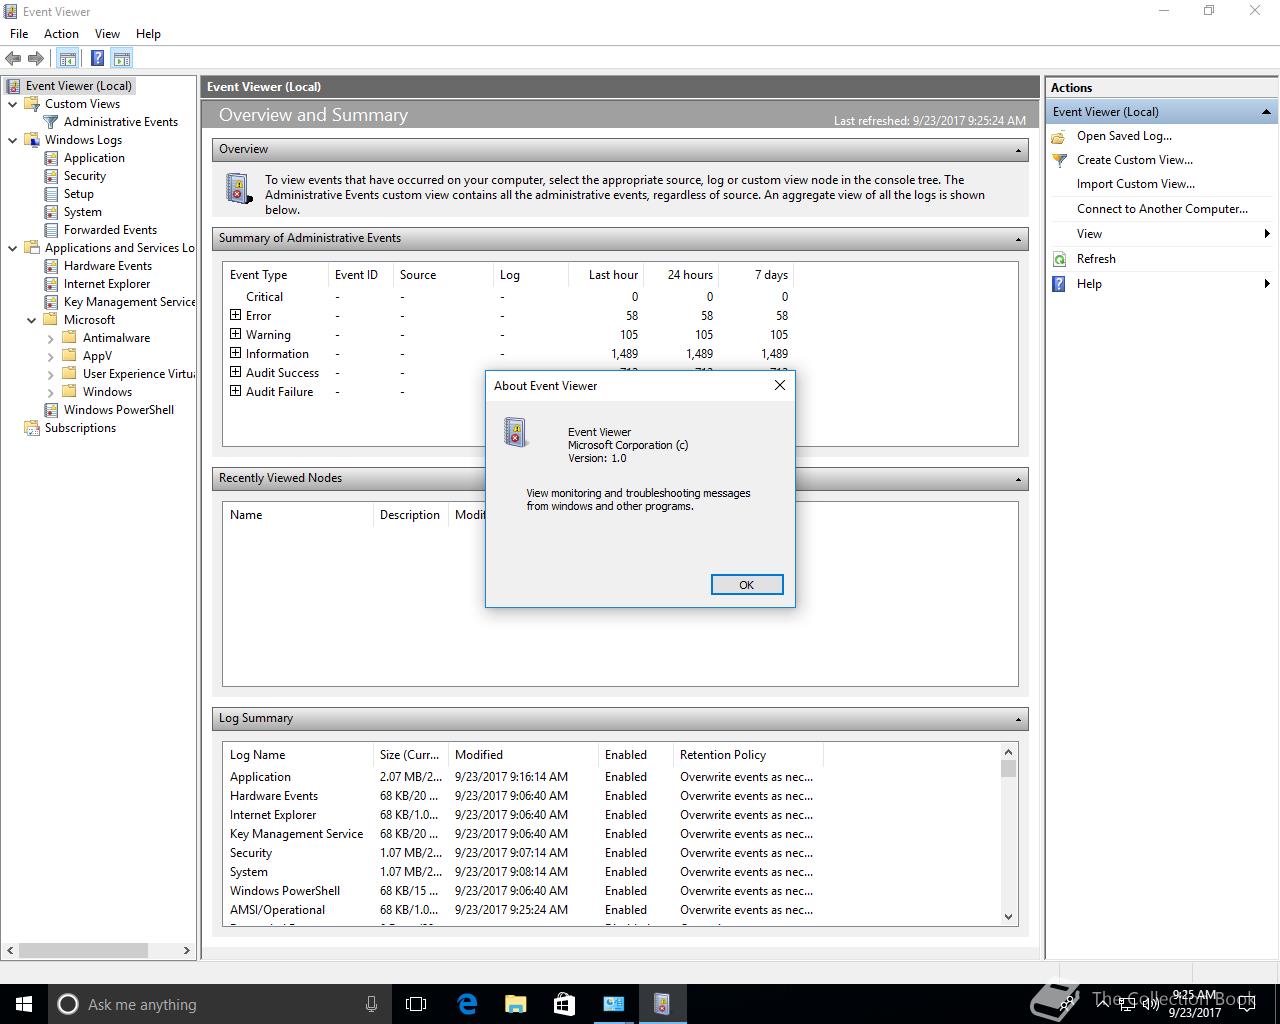Open the Windows Start button
Viewport: 1280px width, 1024px height.
coord(24,1004)
